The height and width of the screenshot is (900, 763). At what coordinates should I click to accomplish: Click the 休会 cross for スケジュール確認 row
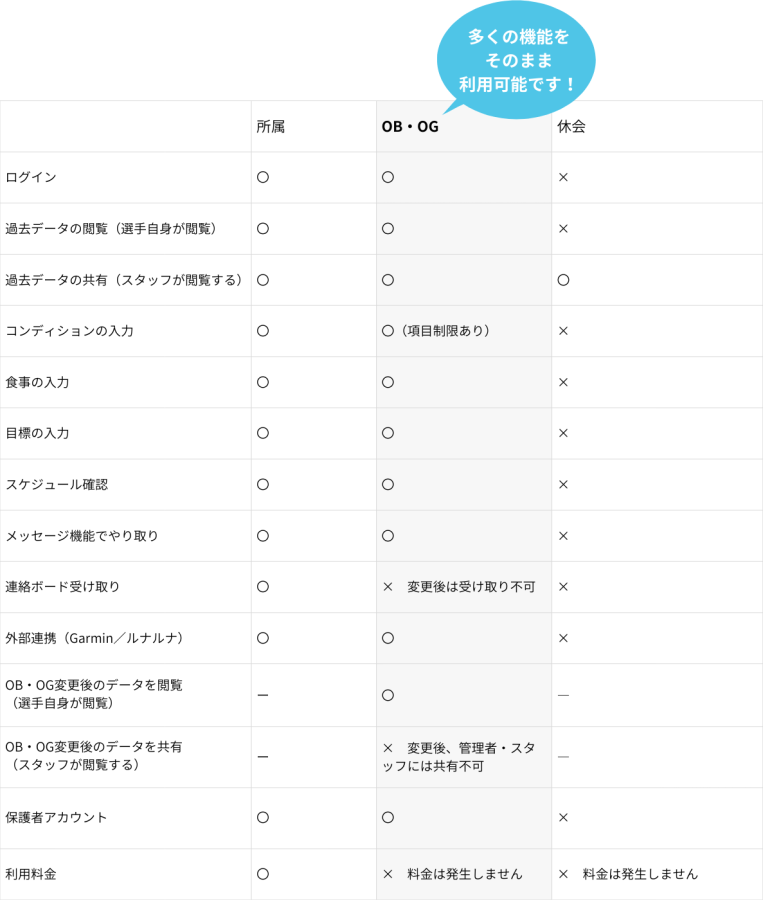563,485
